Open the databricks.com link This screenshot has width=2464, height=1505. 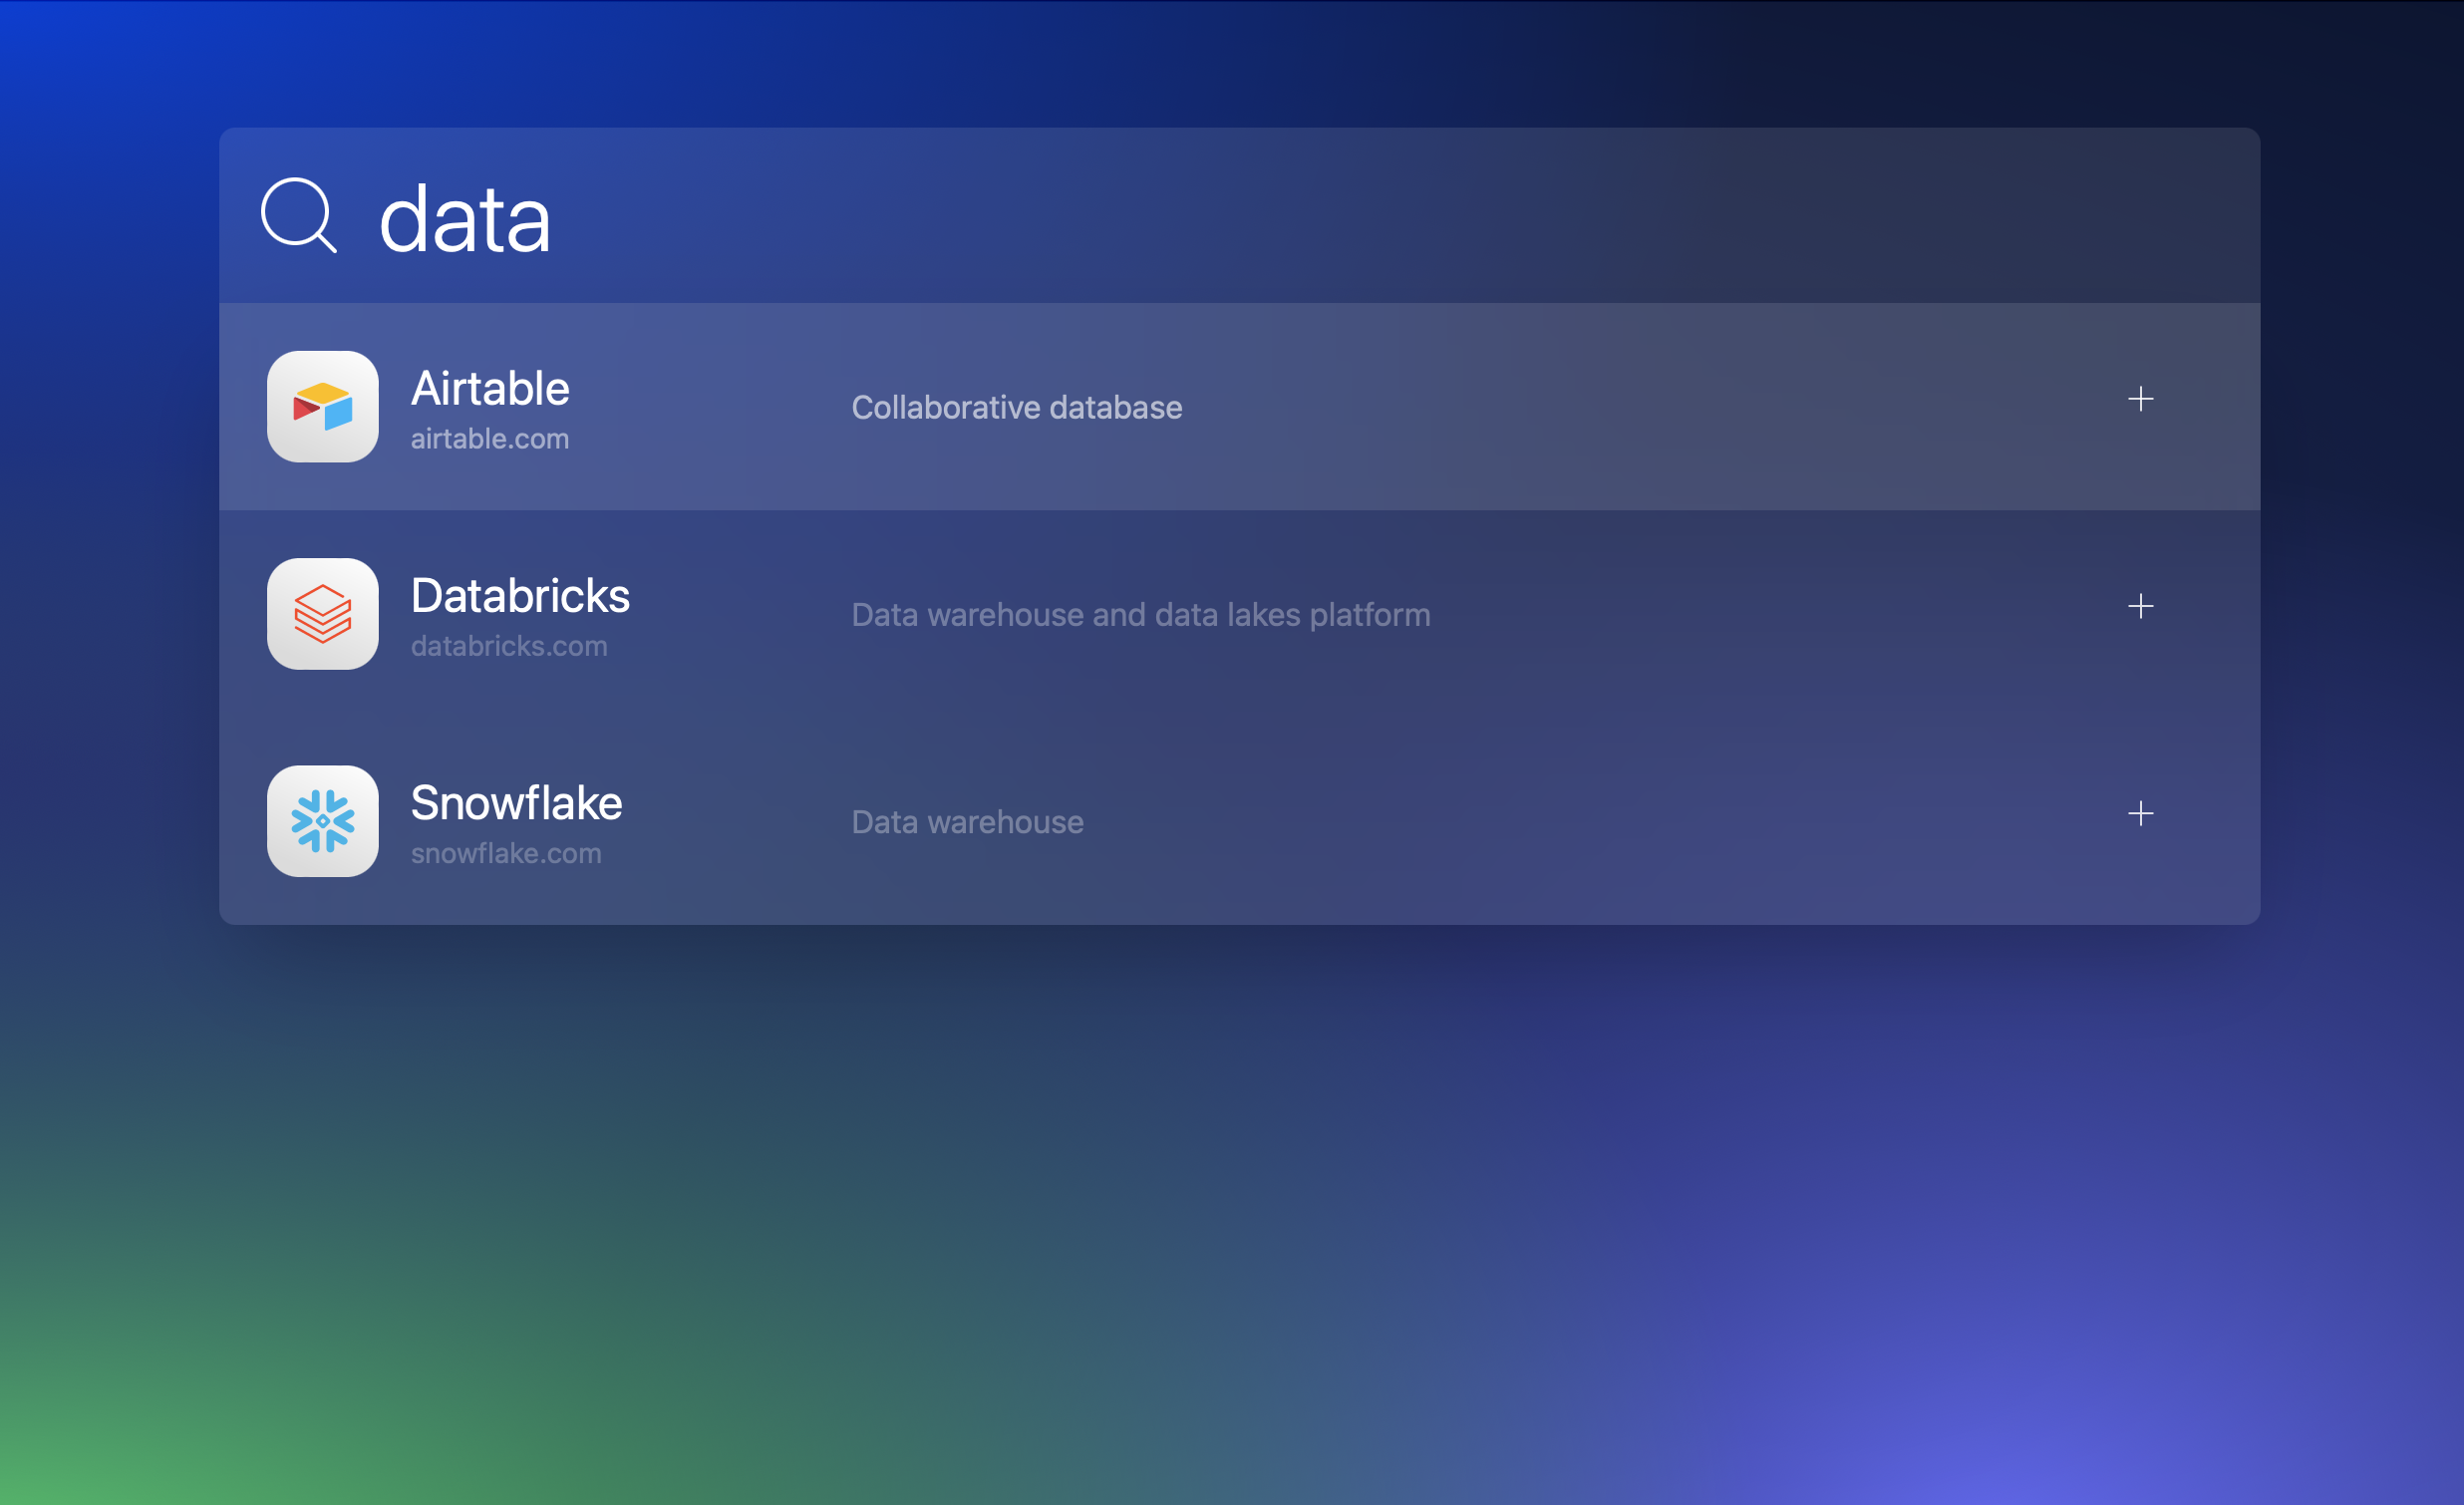[509, 646]
